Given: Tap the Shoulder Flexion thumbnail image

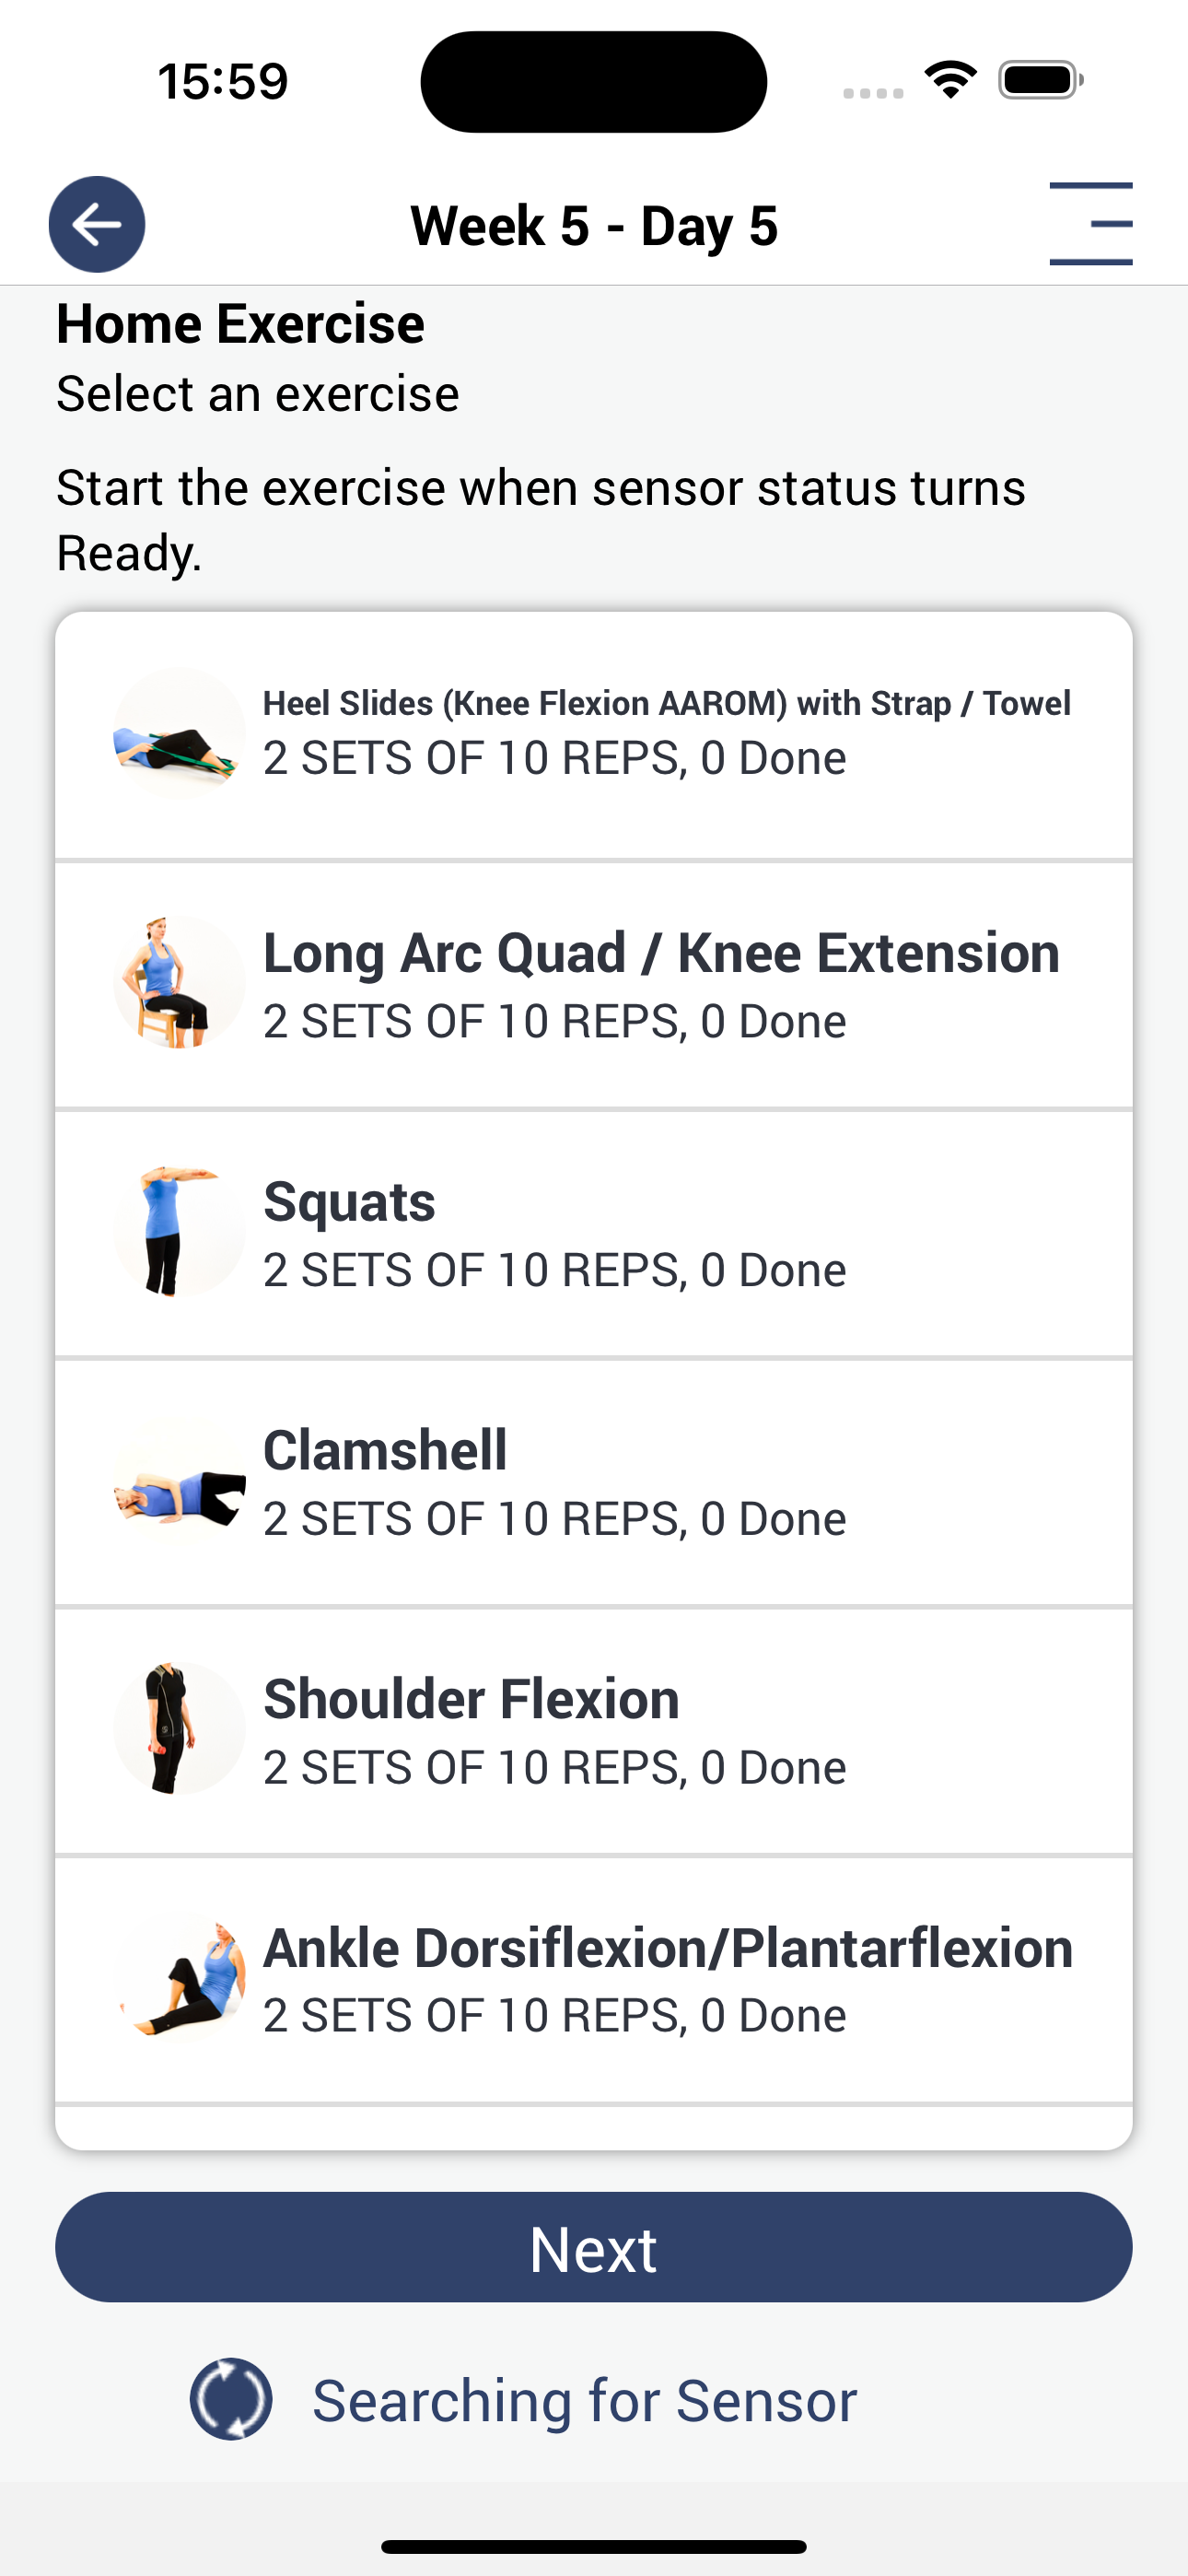Looking at the screenshot, I should (179, 1728).
